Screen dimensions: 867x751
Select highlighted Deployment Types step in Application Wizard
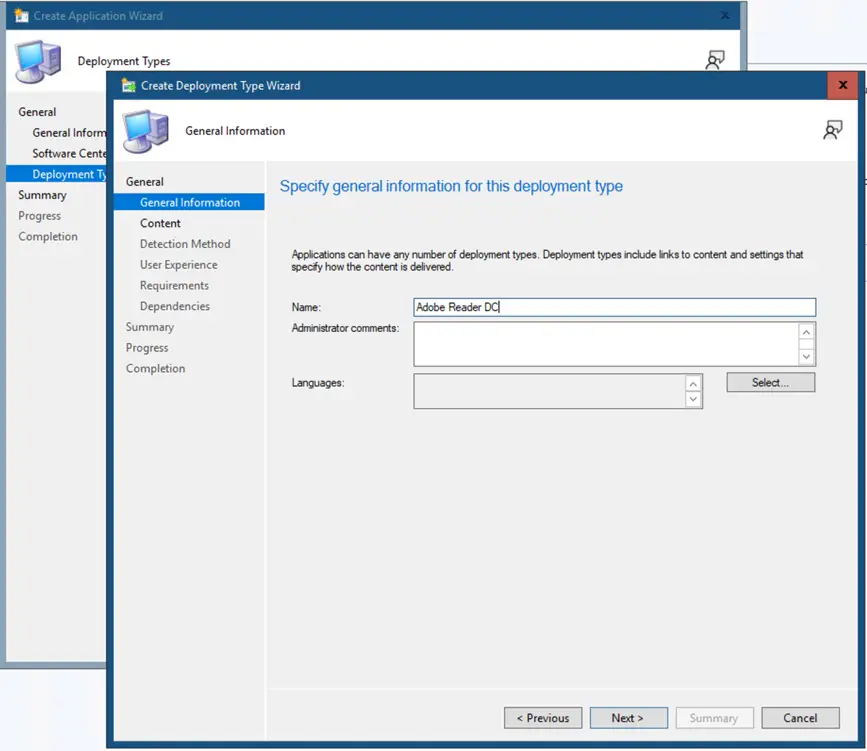pos(56,174)
